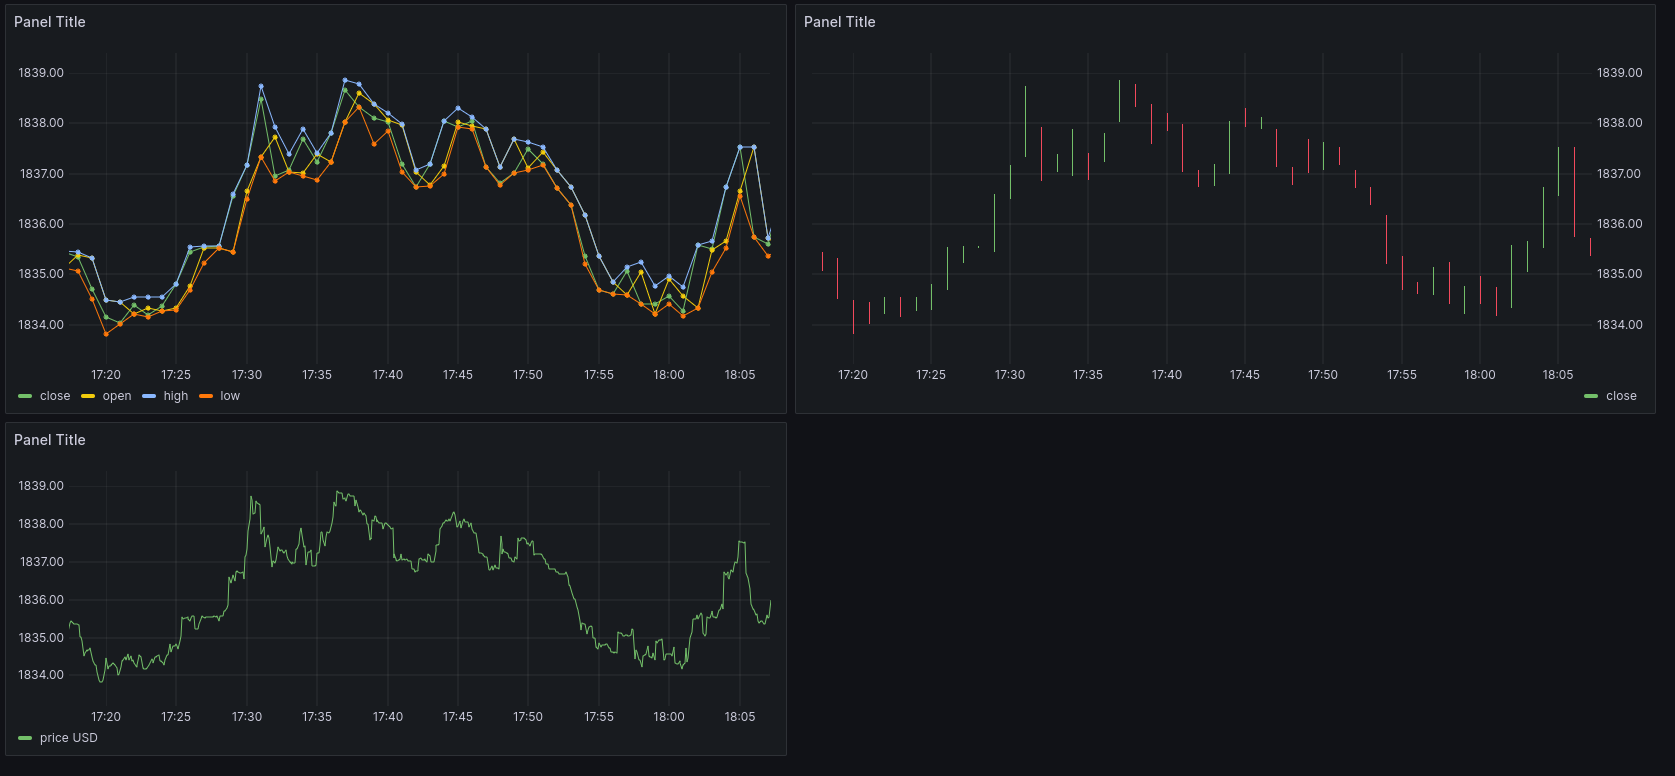The image size is (1675, 776).
Task: Open Panel Title menu of the candlestick chart
Action: point(840,22)
